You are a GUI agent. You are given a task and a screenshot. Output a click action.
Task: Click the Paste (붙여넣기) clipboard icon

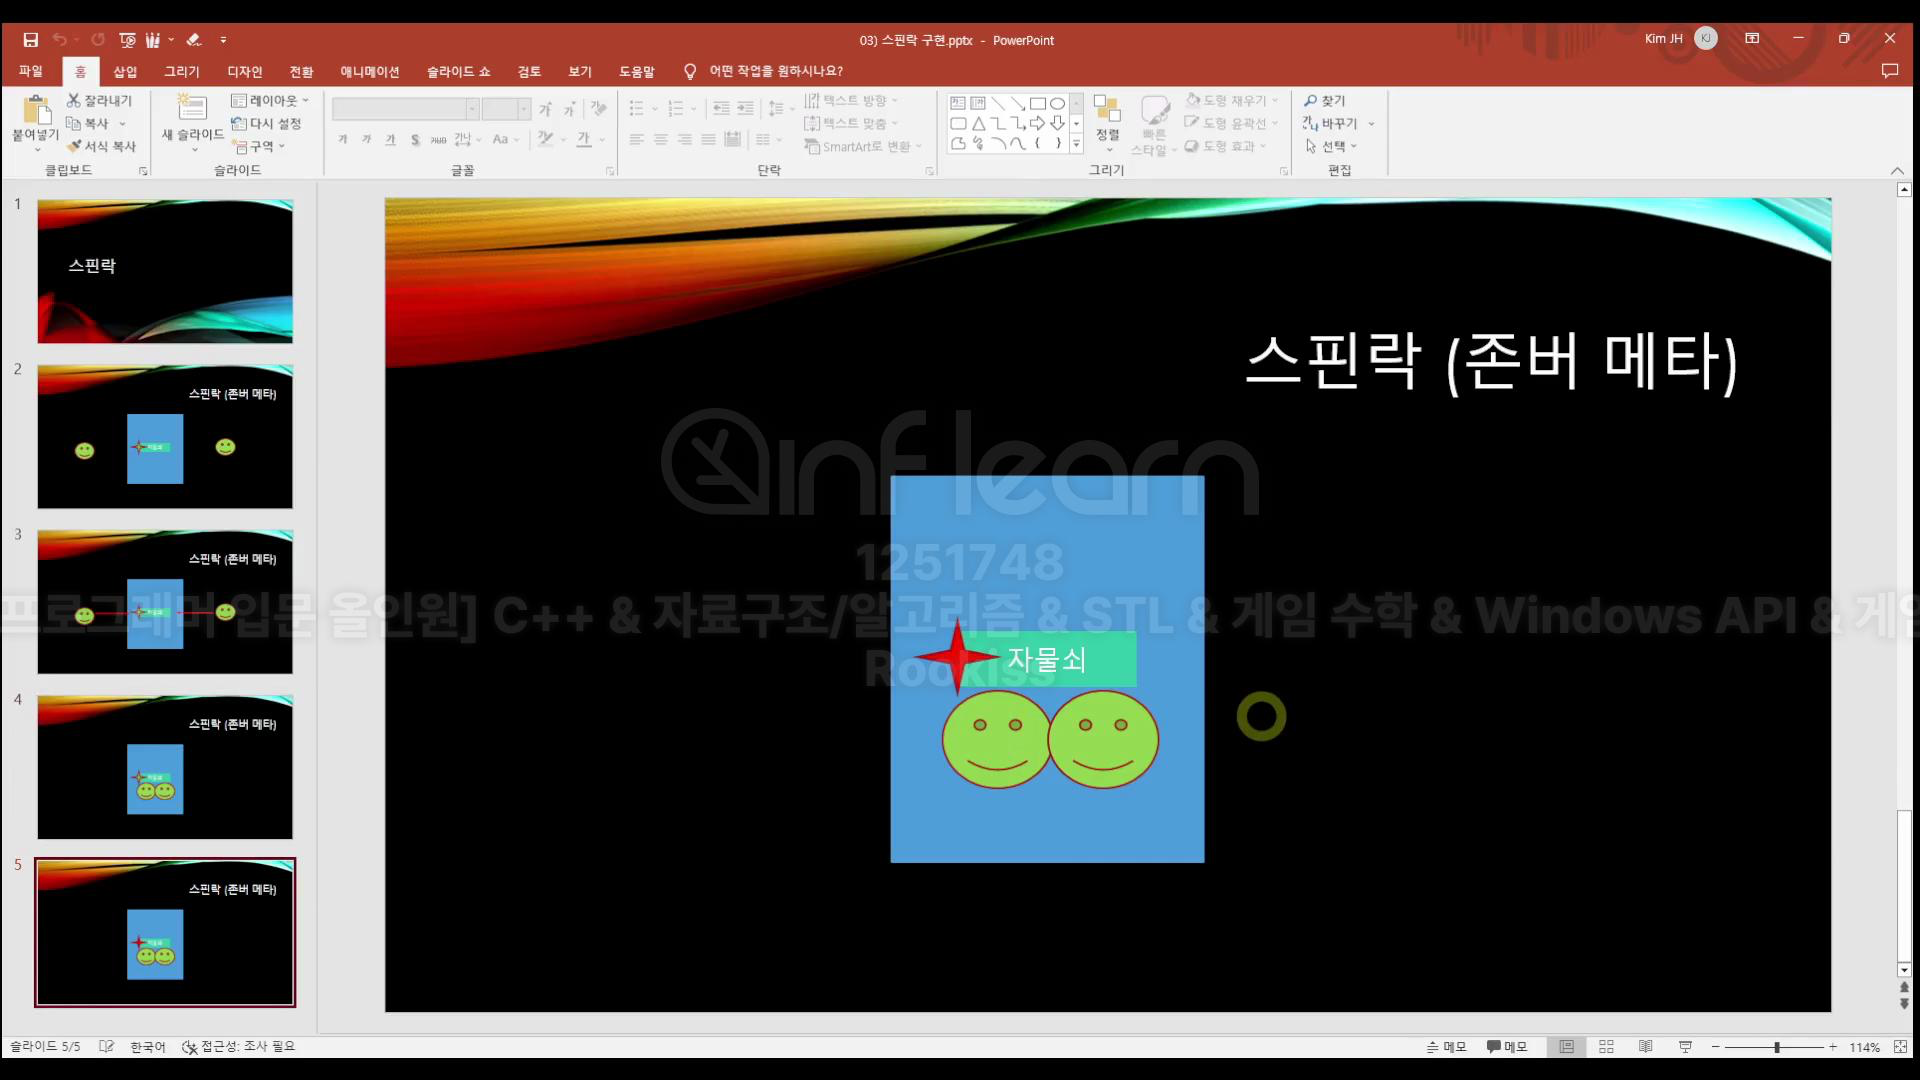coord(36,110)
